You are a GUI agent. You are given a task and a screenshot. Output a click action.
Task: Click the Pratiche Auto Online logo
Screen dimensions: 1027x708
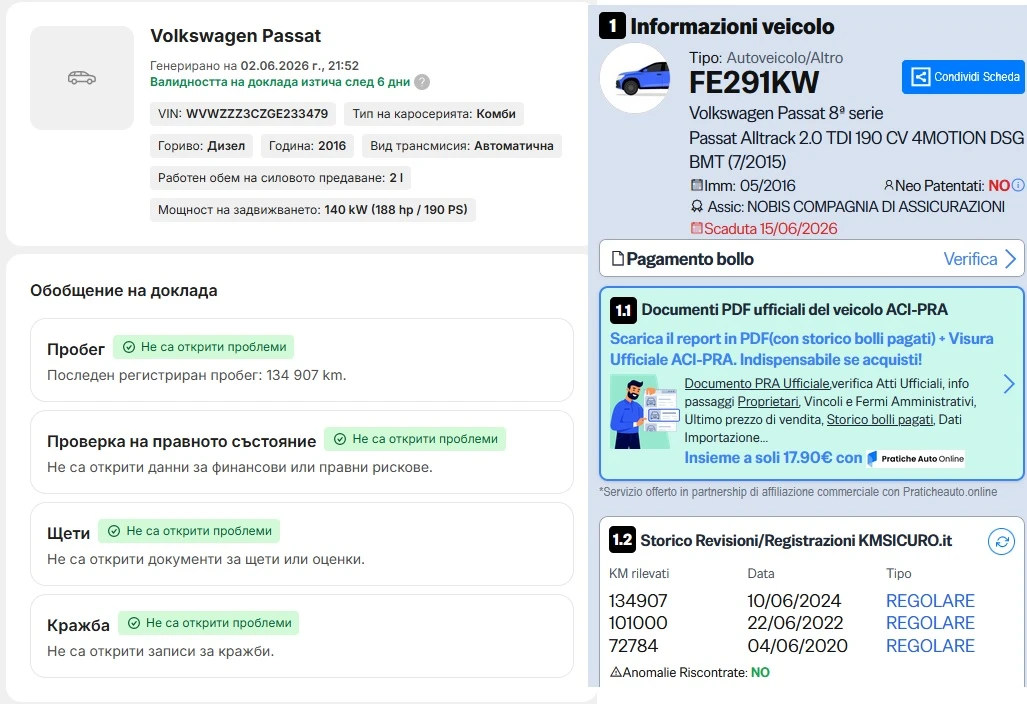tap(916, 458)
